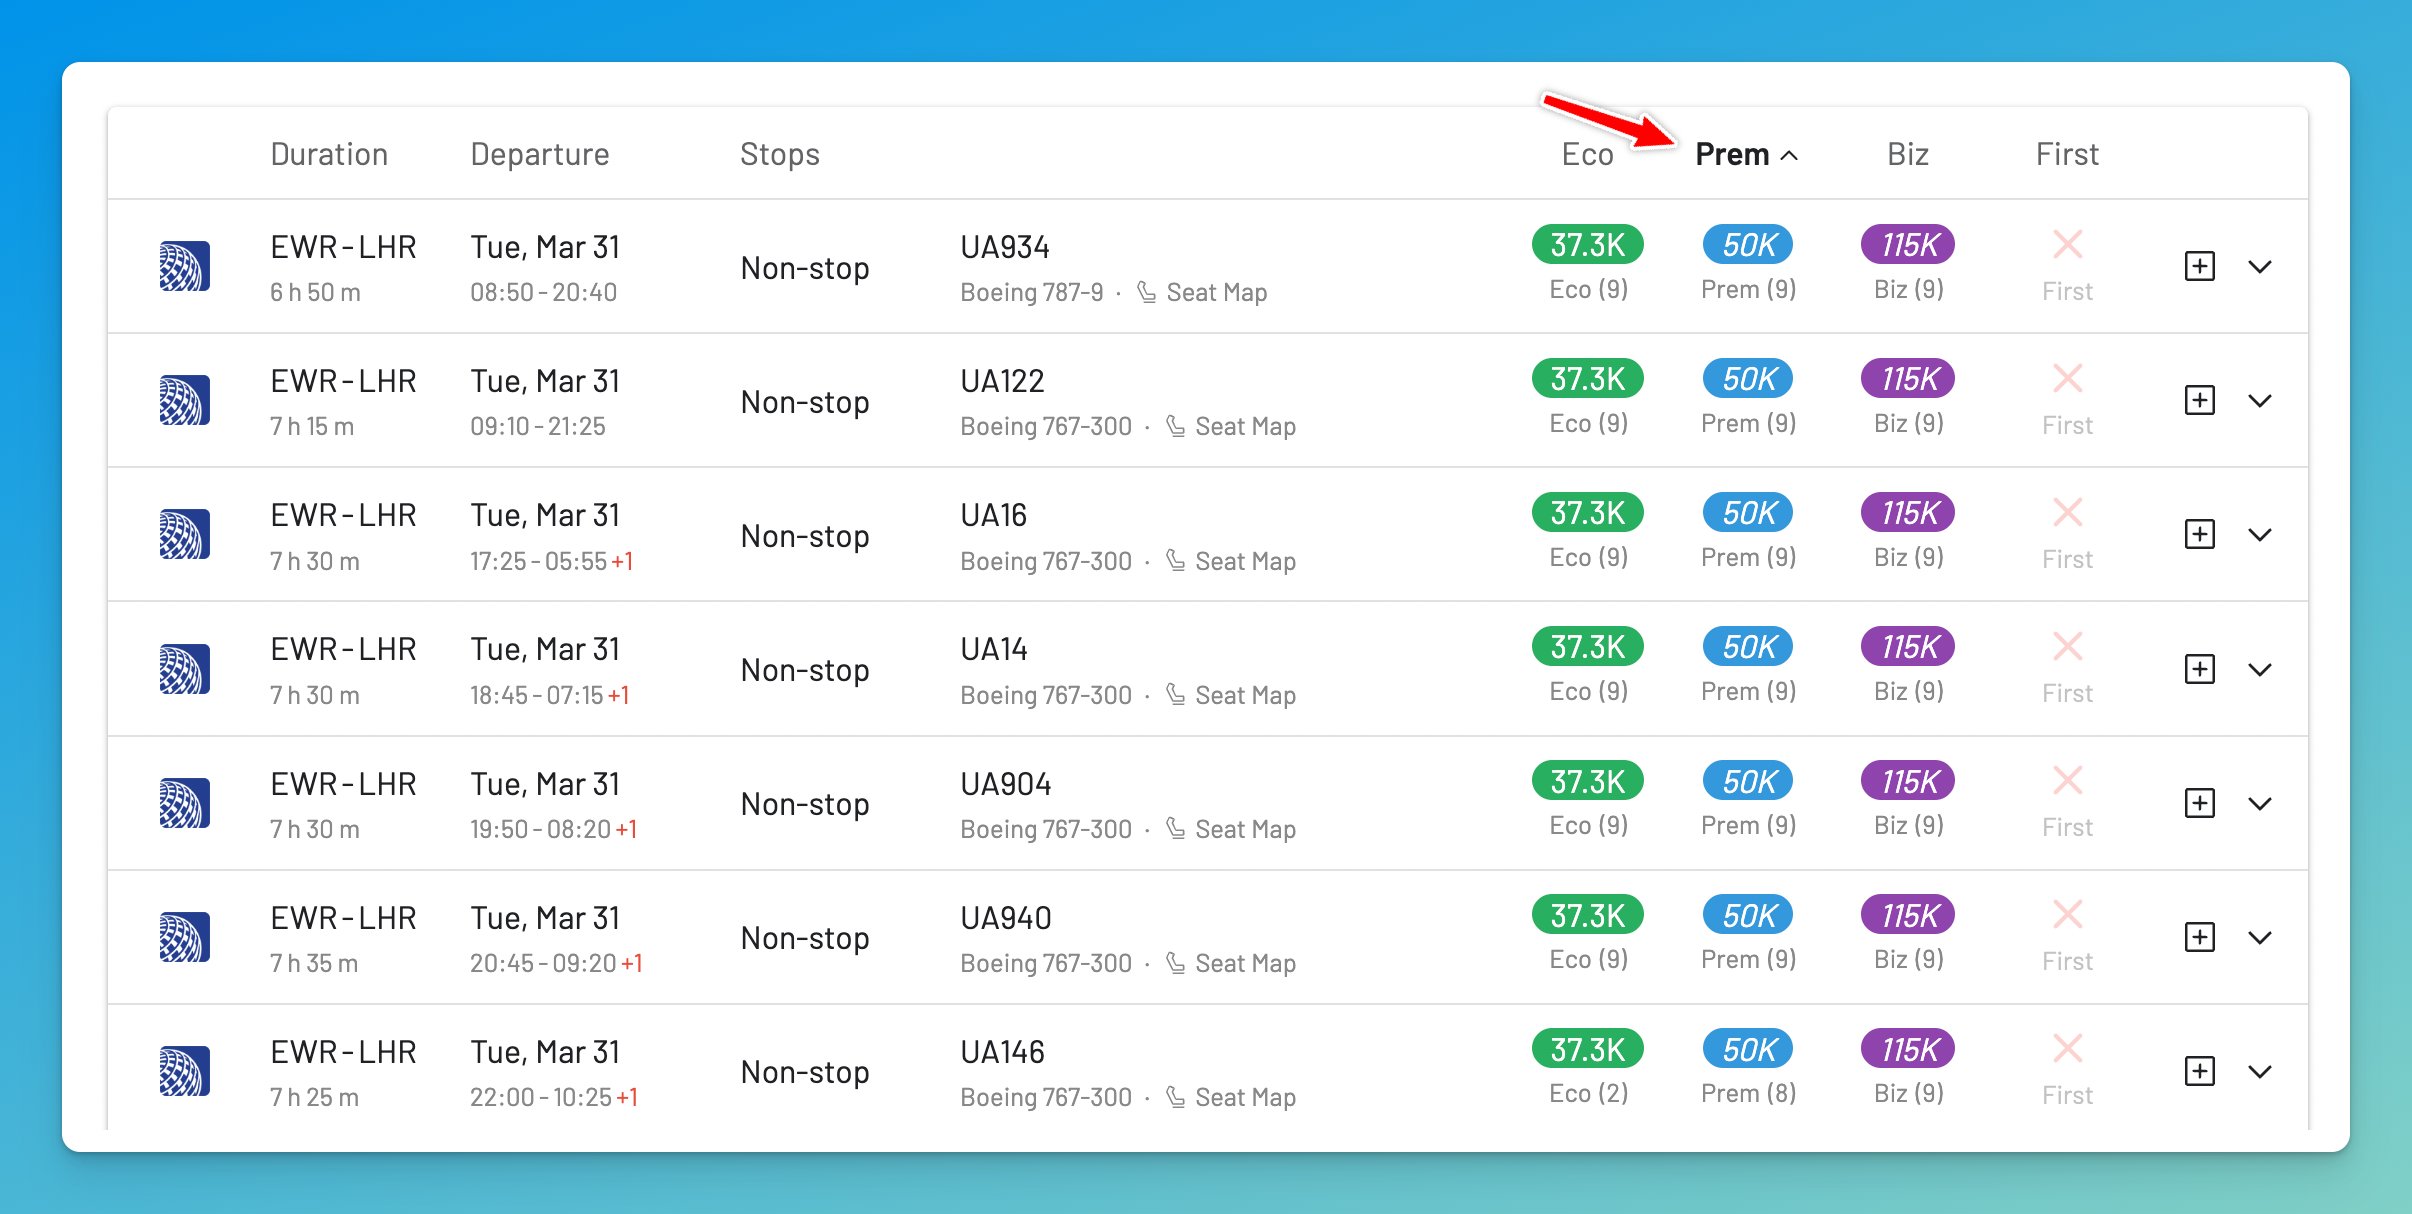Click the seat icon next to UA16's Seat Map
The image size is (2412, 1214).
(x=1176, y=560)
